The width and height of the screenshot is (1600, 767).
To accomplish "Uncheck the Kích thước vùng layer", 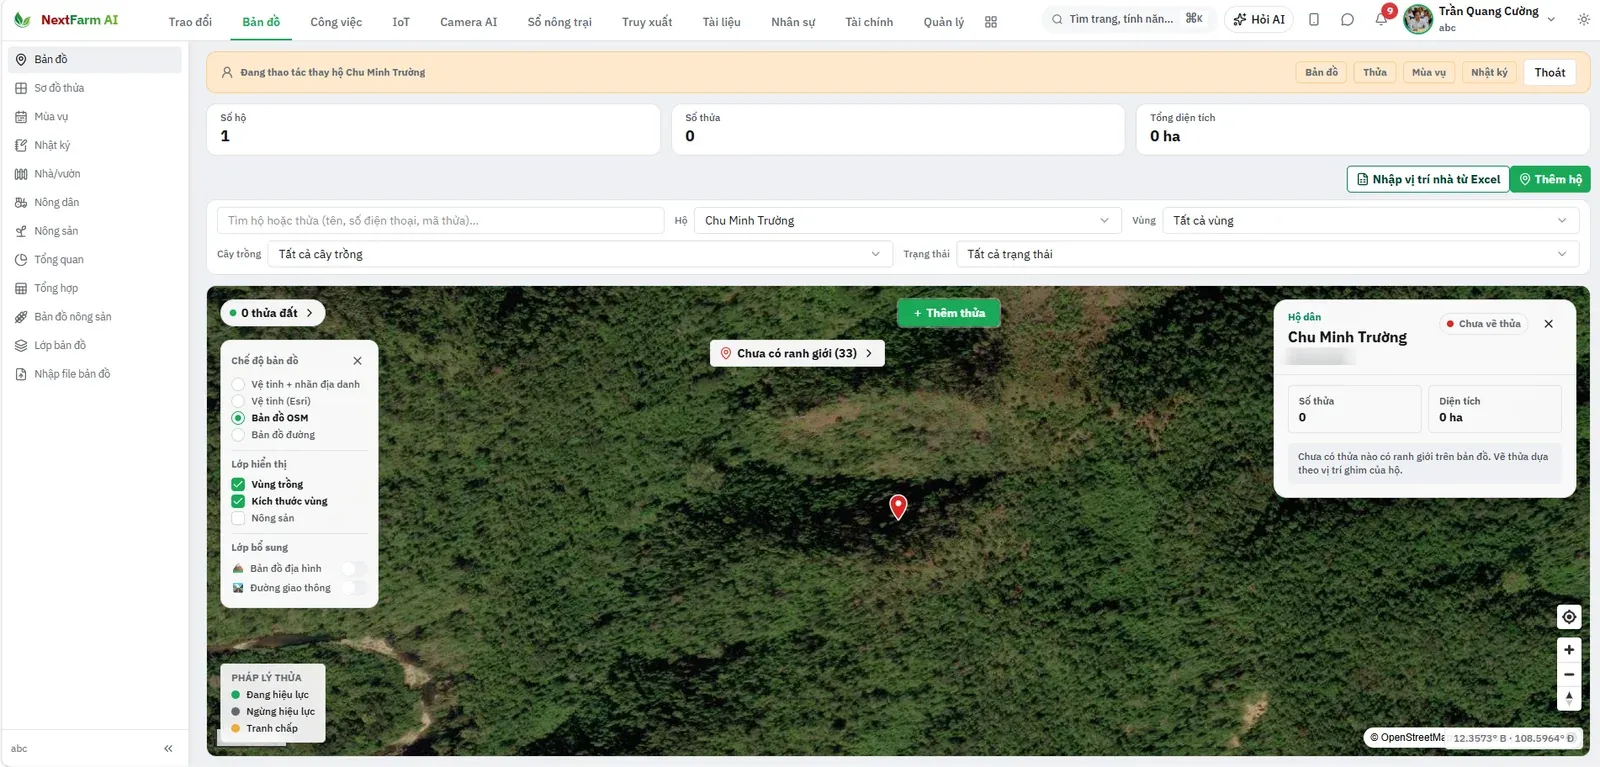I will click(238, 501).
